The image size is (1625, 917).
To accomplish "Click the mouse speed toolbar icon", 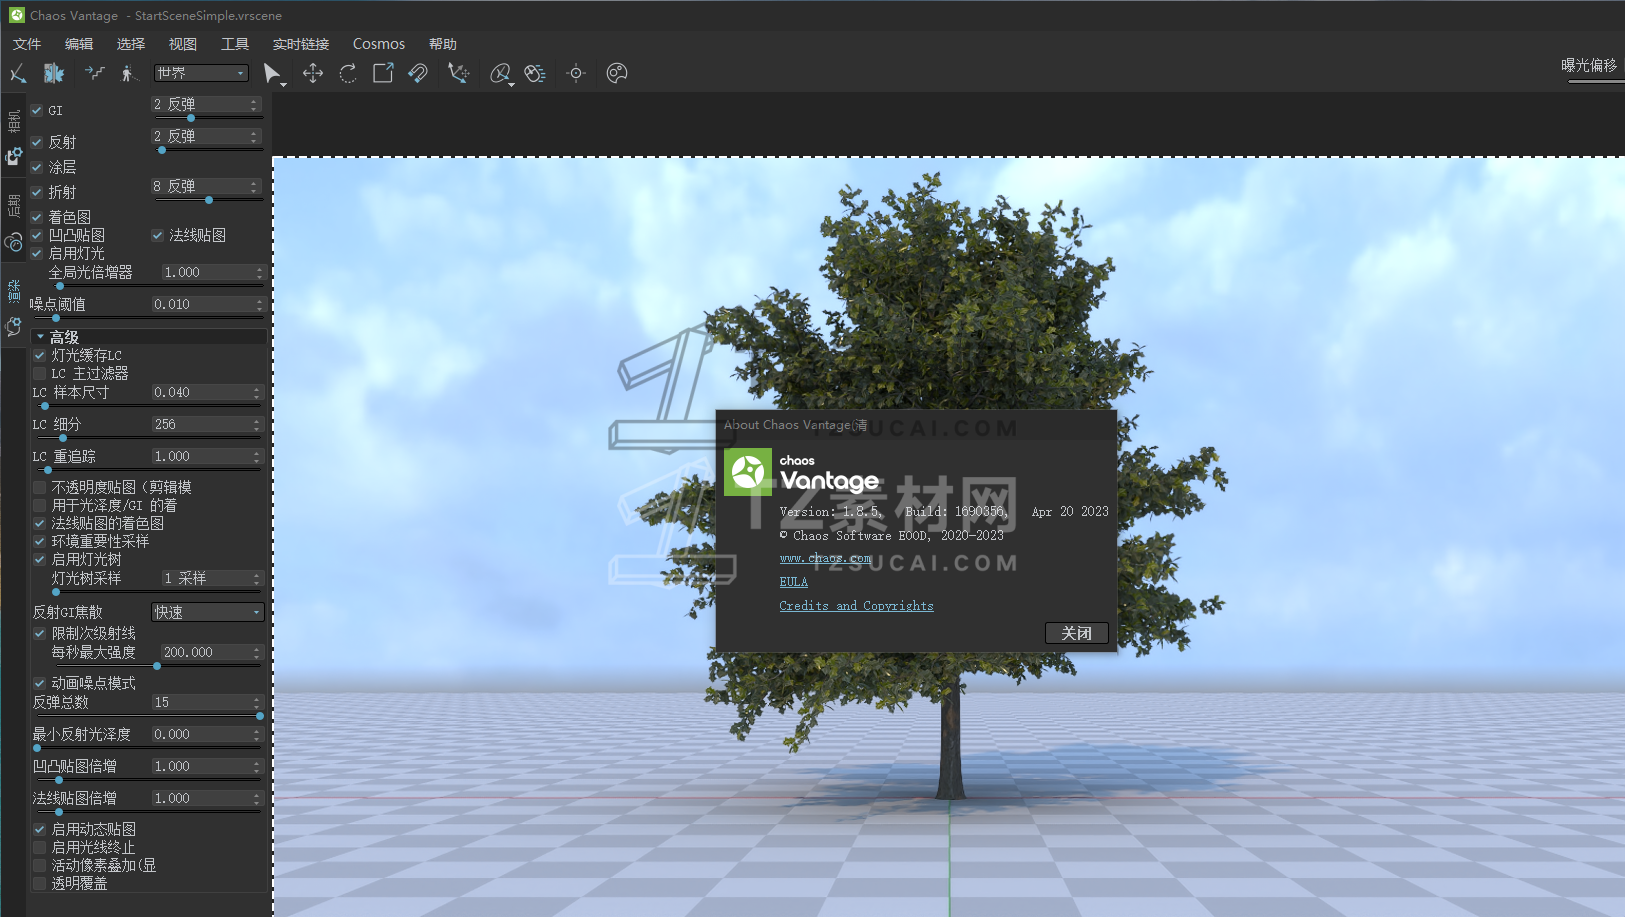I will point(535,73).
